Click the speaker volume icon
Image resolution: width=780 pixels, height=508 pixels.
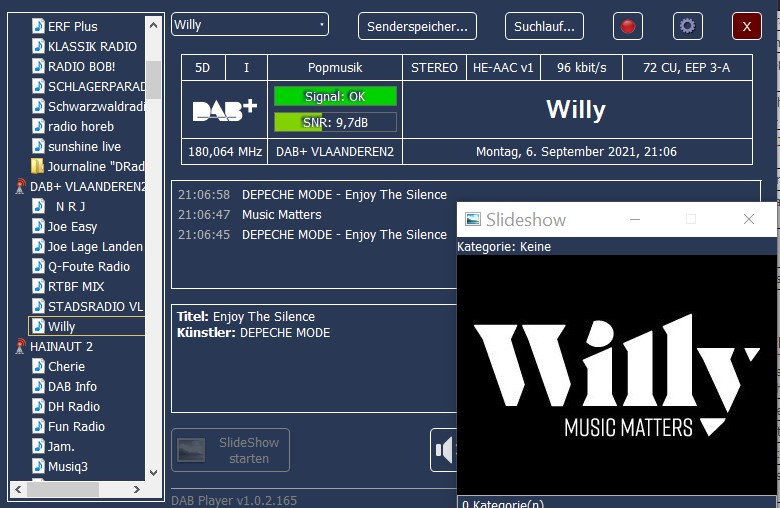pos(444,450)
